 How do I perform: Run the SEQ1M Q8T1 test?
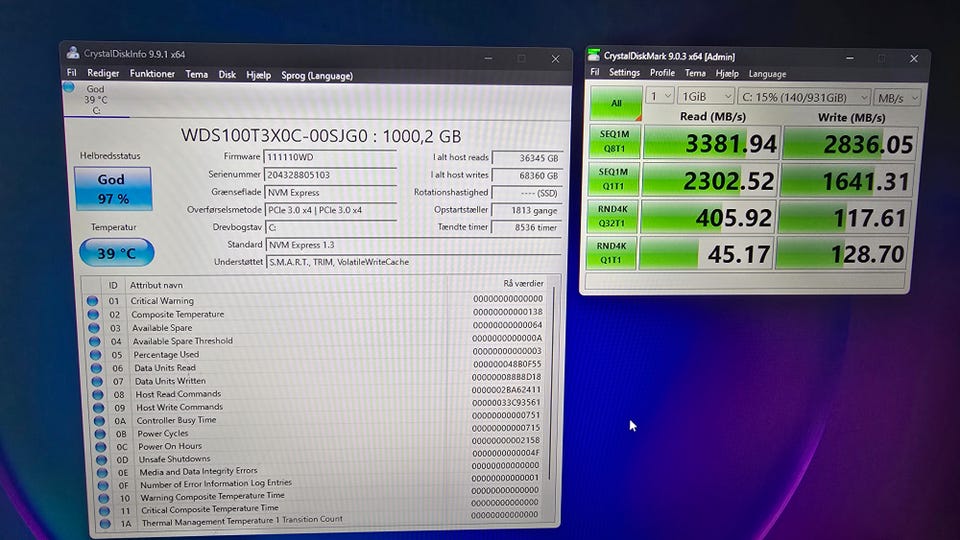(613, 141)
